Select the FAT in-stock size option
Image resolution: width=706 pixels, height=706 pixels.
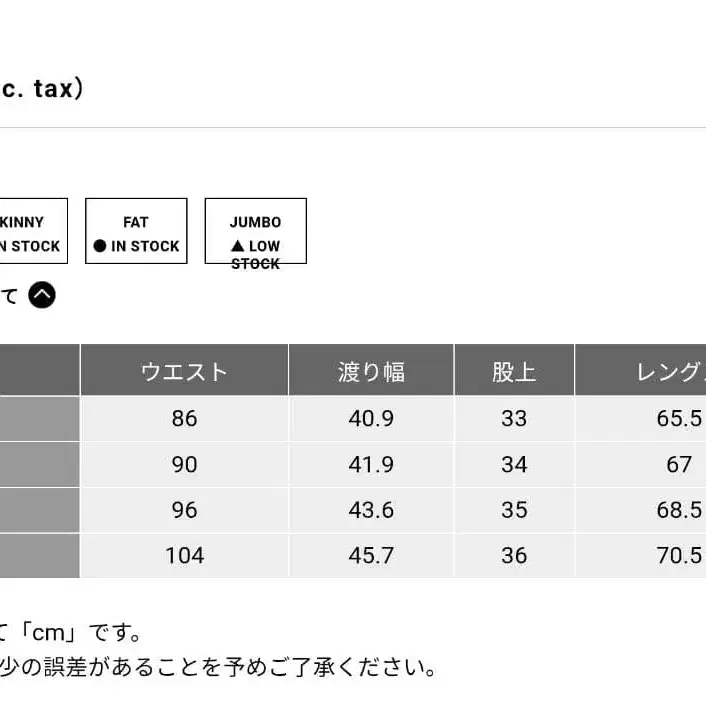tap(136, 232)
